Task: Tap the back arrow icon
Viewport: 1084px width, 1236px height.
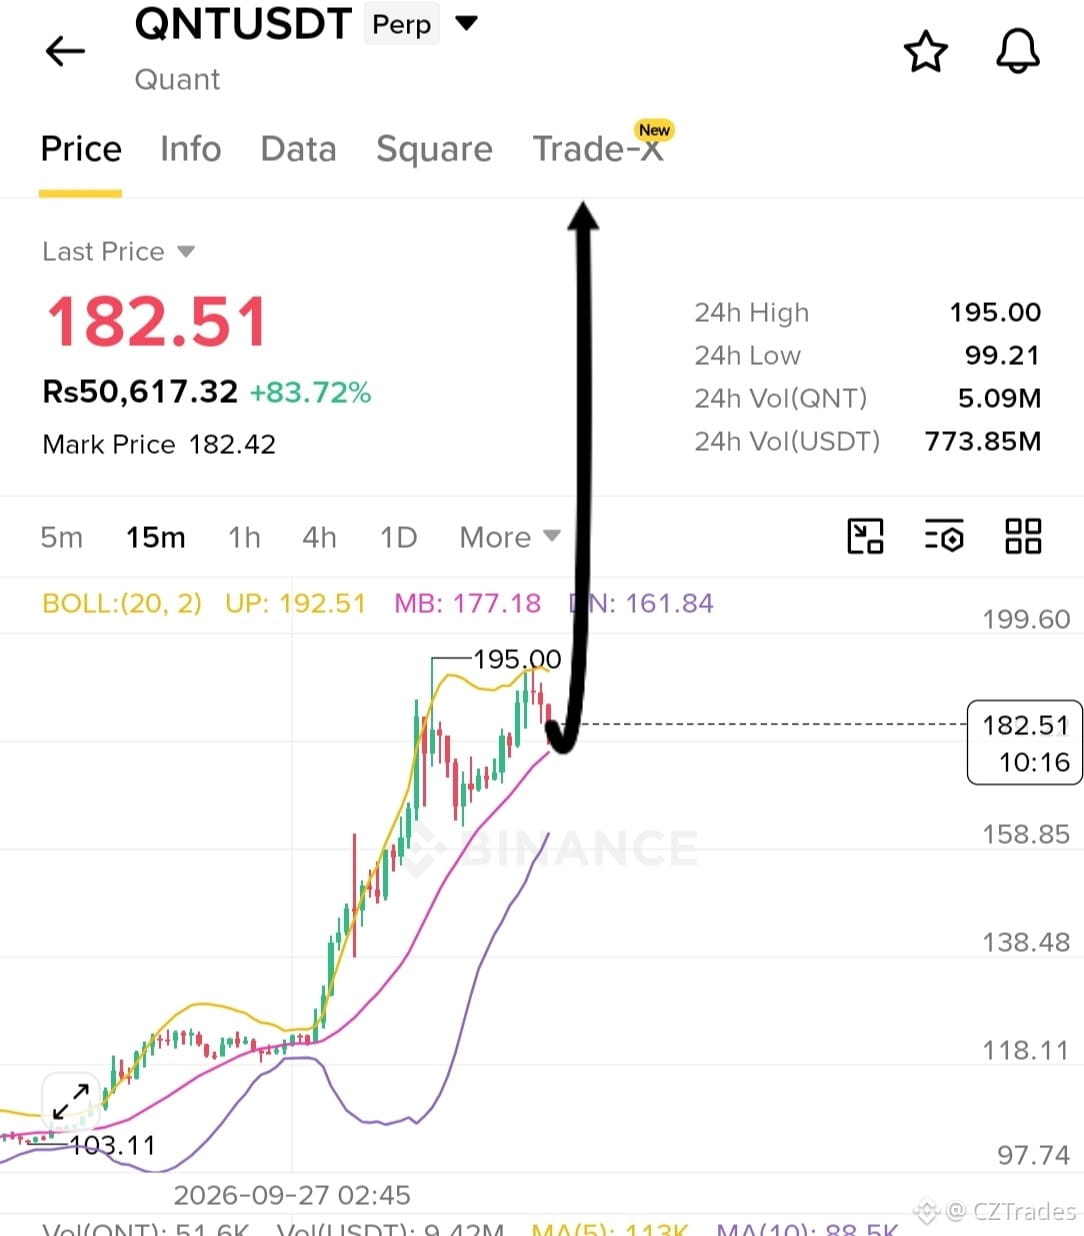Action: pyautogui.click(x=66, y=51)
